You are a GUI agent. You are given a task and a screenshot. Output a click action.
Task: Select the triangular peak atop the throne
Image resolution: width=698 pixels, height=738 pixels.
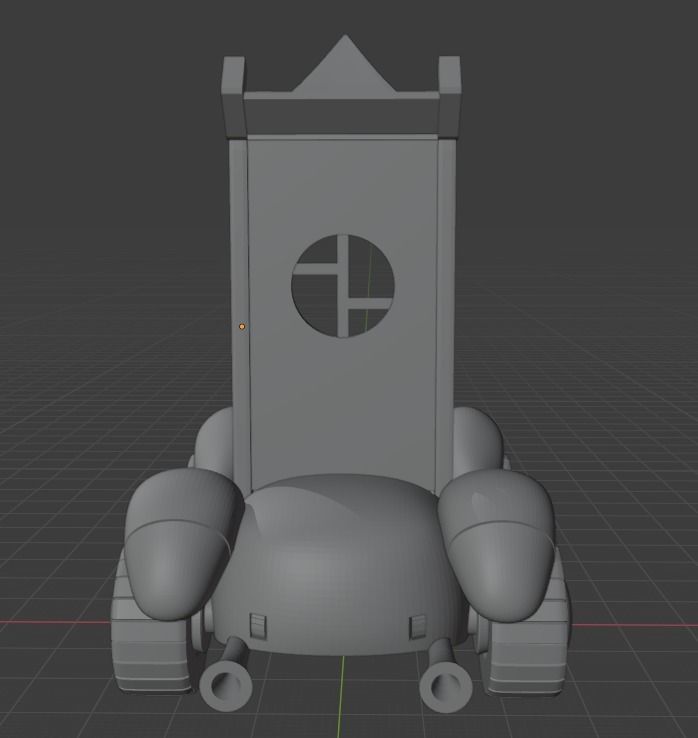point(344,64)
